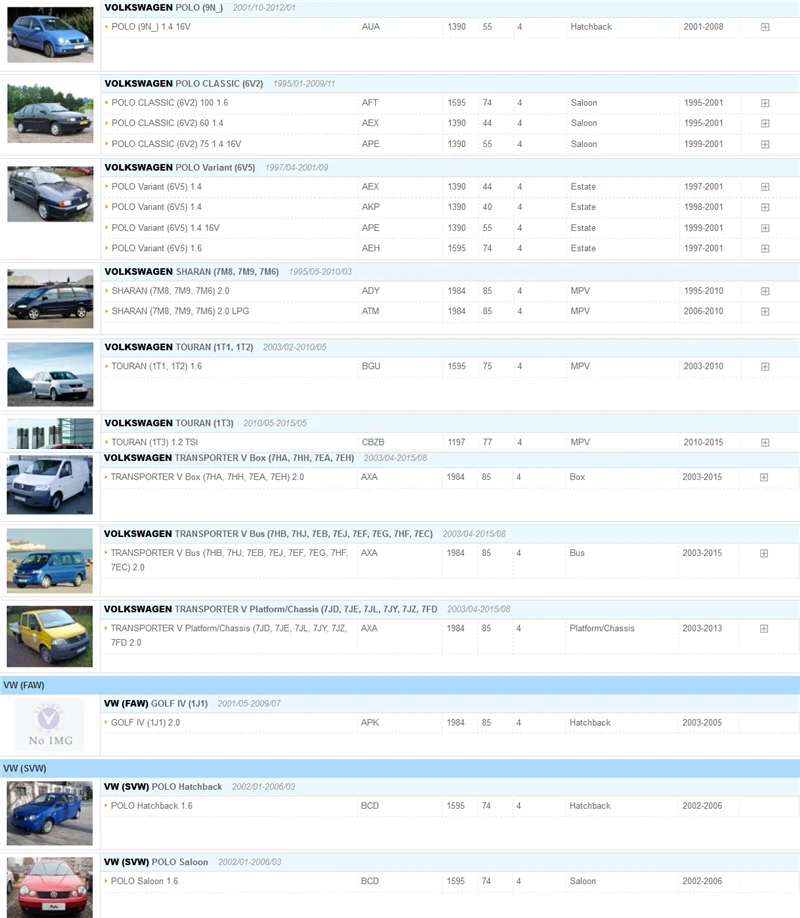Open the Sharan MPV photo
The width and height of the screenshot is (800, 918).
coord(50,299)
